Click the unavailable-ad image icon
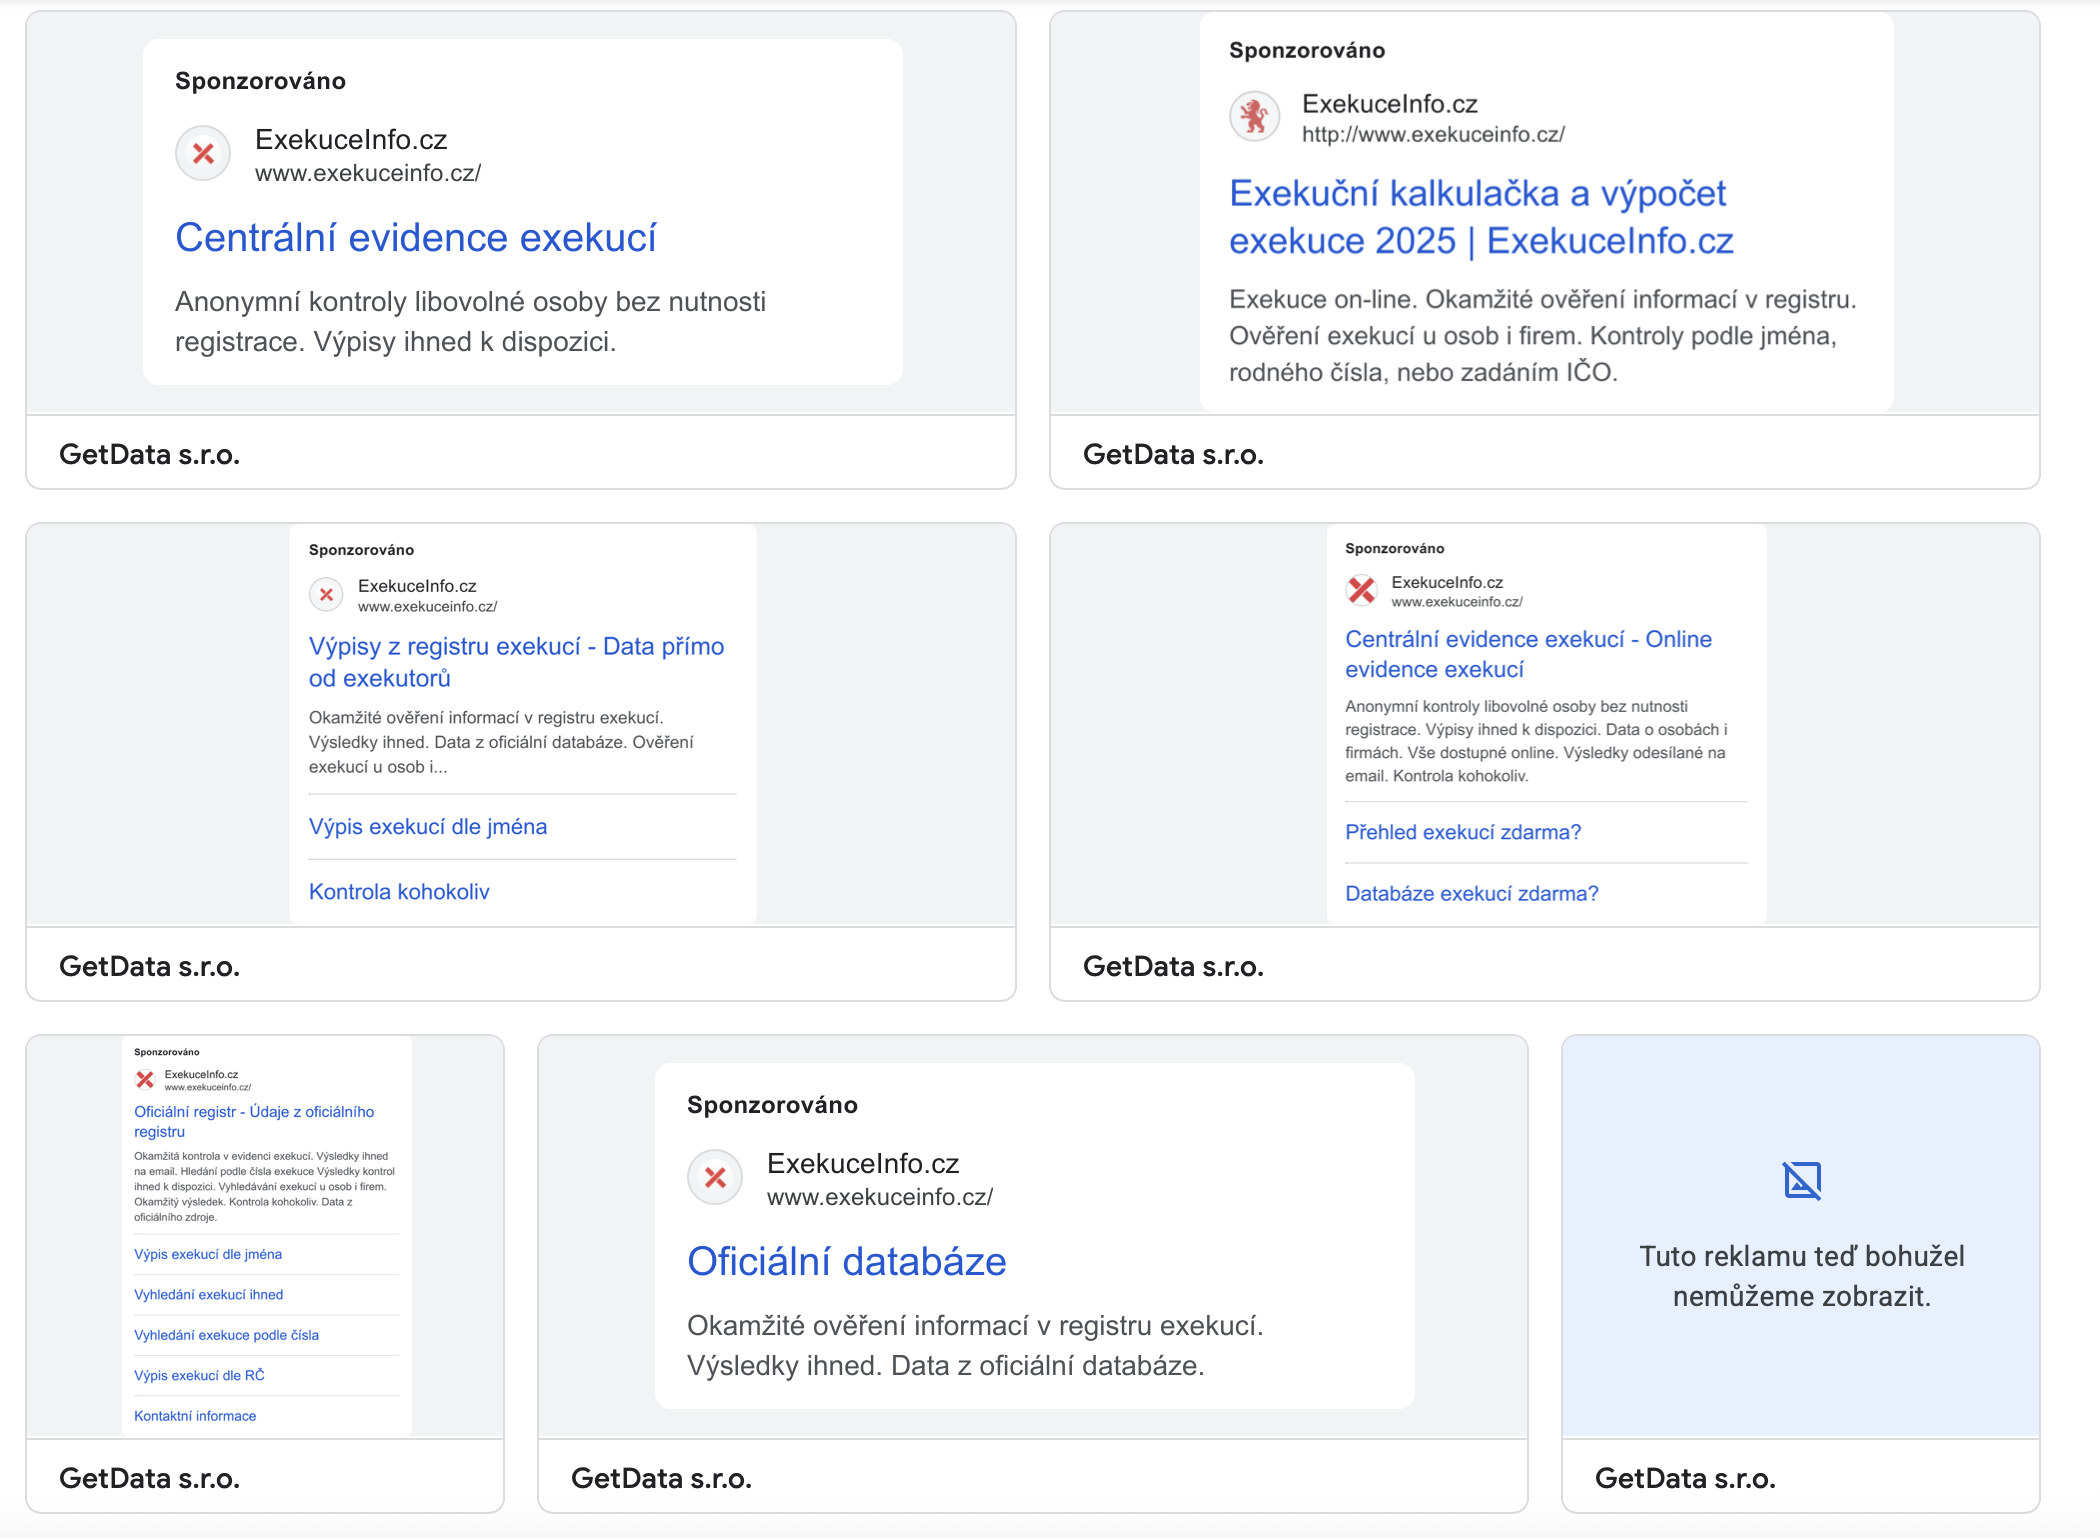Image resolution: width=2100 pixels, height=1538 pixels. pos(1802,1180)
